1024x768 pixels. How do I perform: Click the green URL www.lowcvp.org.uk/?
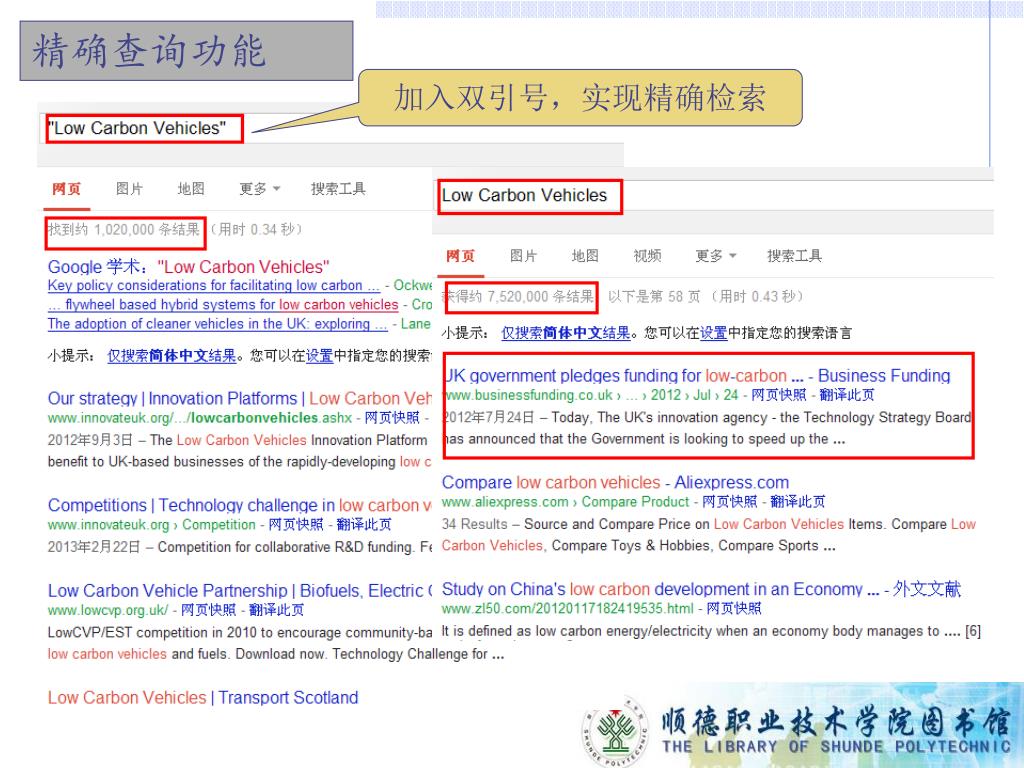[108, 610]
